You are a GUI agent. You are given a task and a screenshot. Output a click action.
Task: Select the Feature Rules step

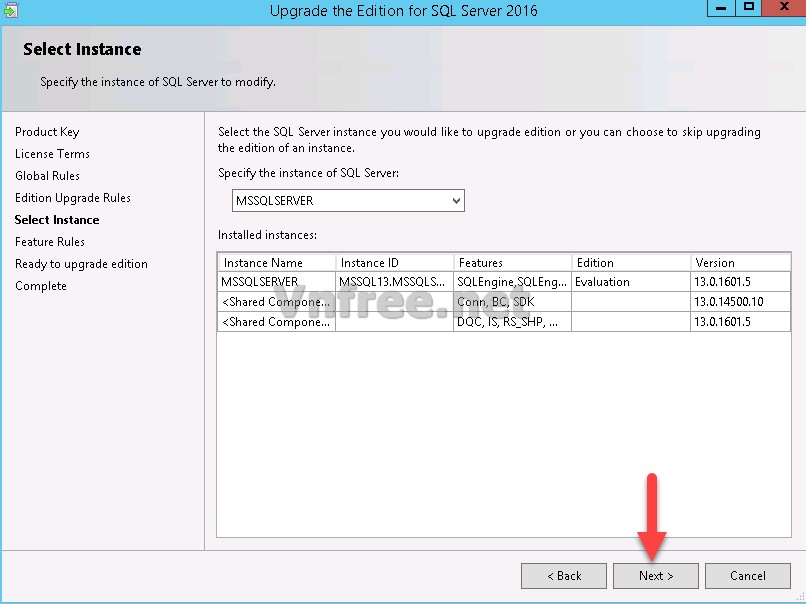pos(49,242)
